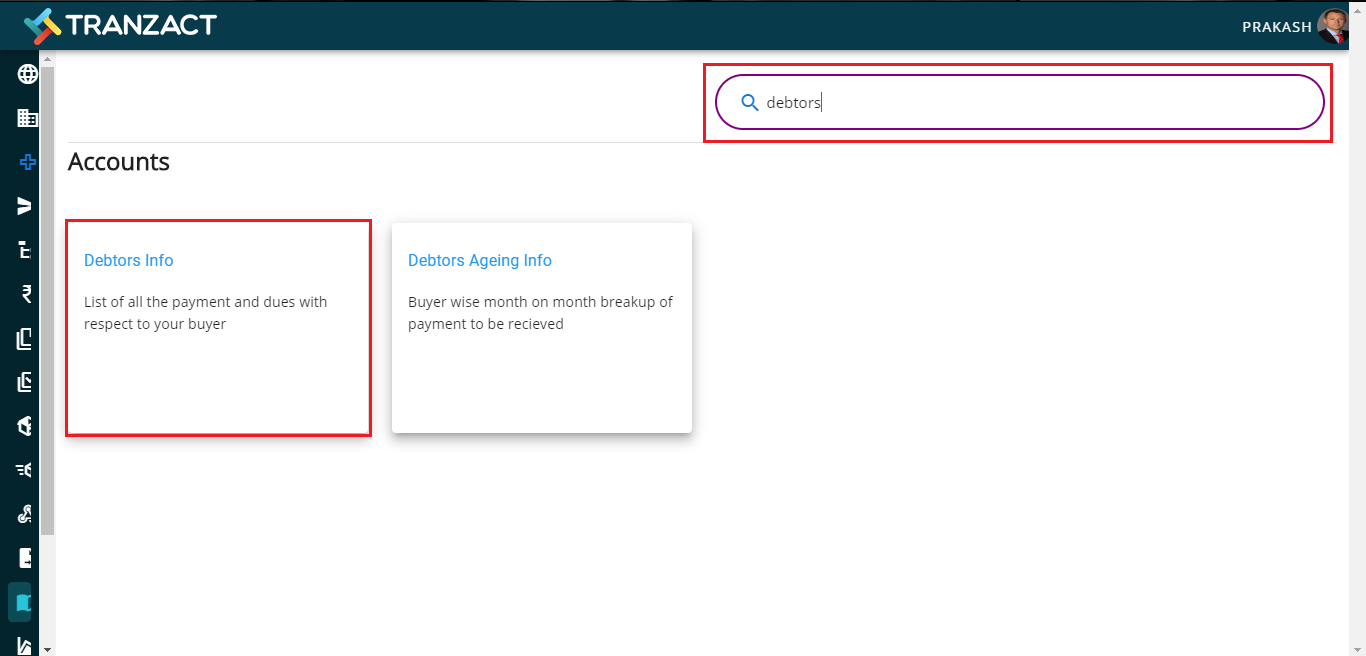Open the Debtors Ageing Info report link
Screen dimensions: 1366x656
(480, 260)
